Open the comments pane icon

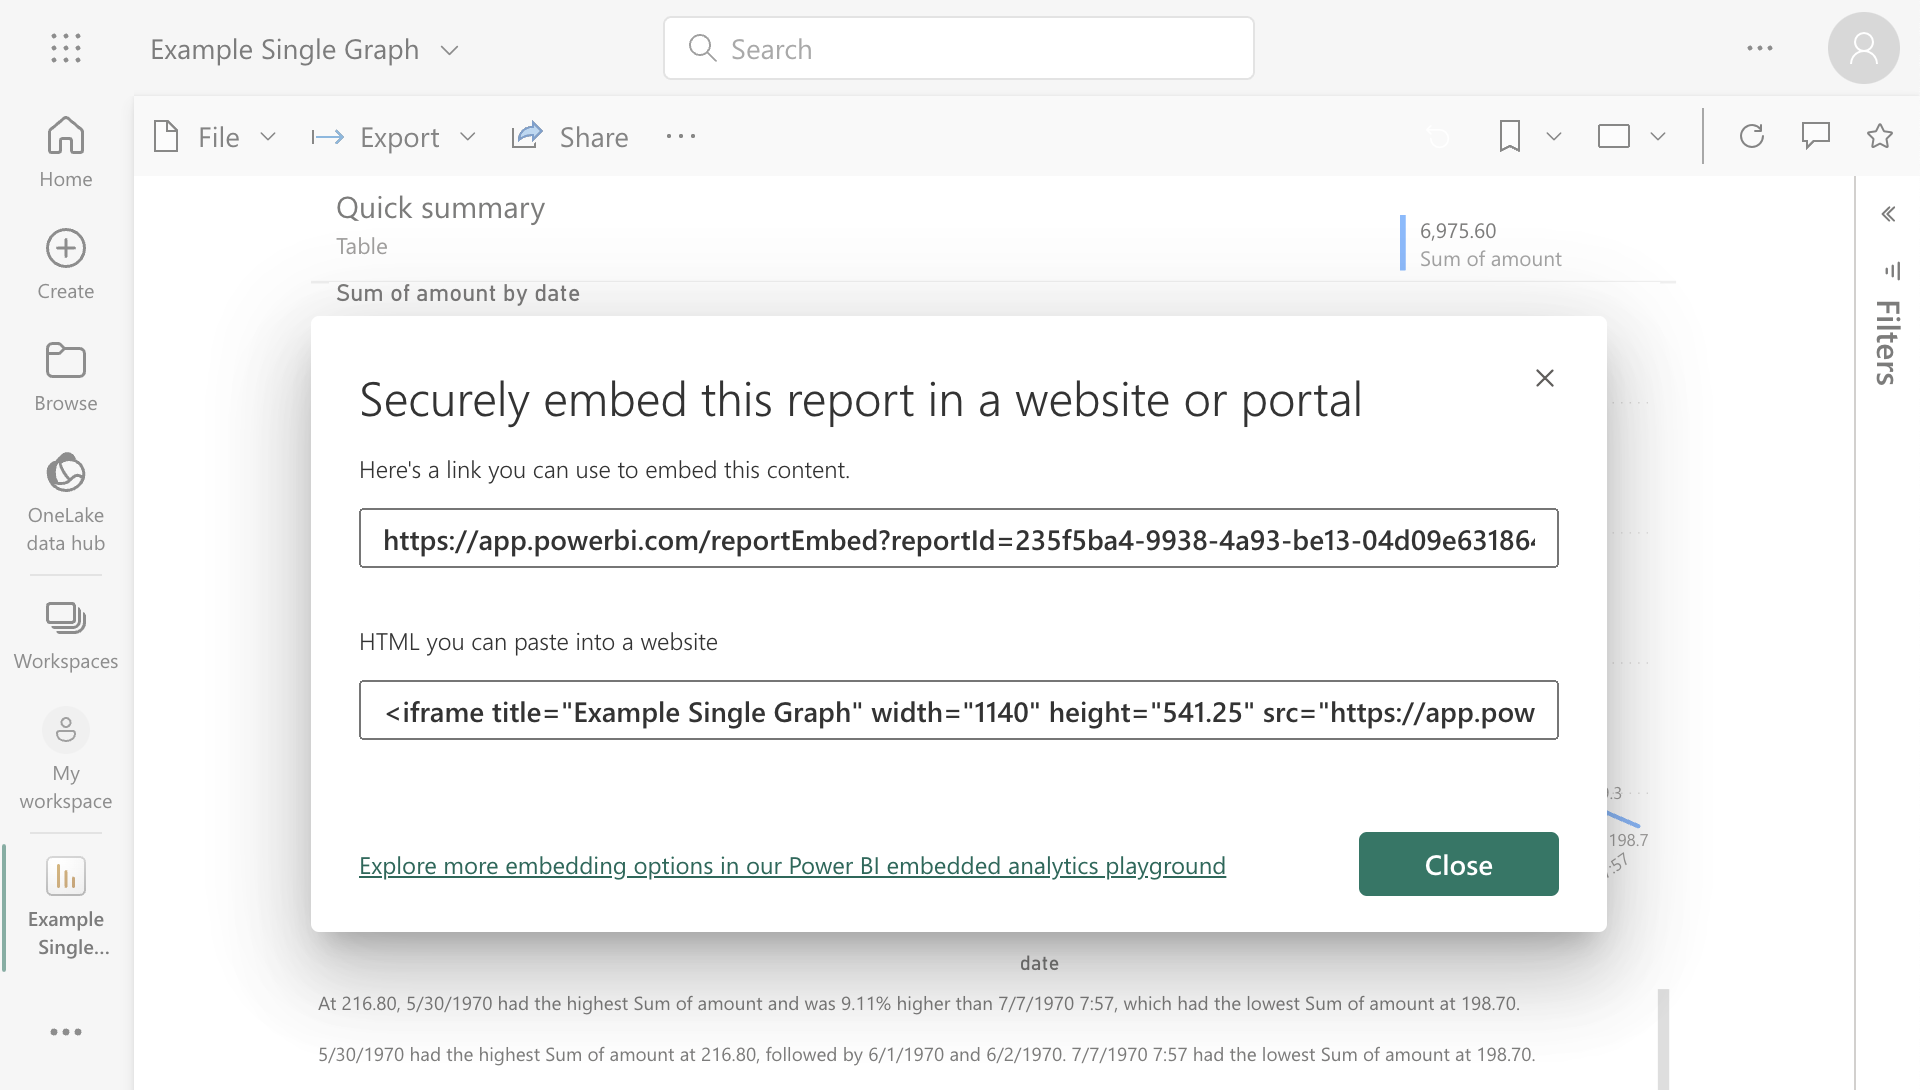1815,136
